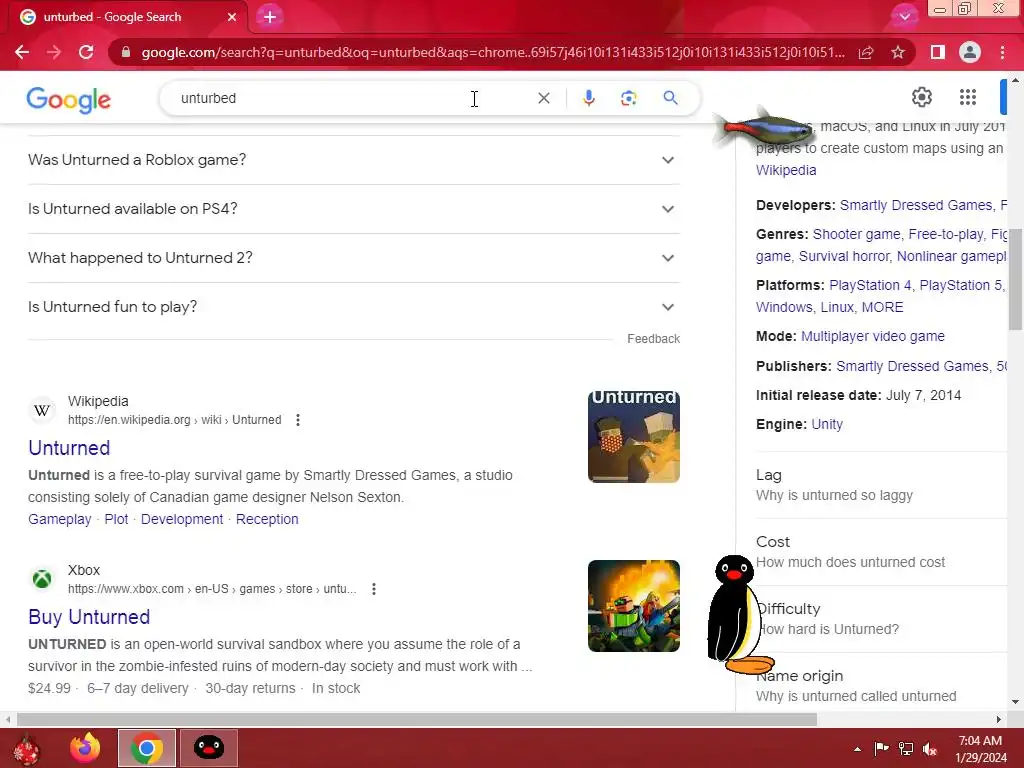Click the Wikipedia favicon of first result
The height and width of the screenshot is (768, 1024).
click(42, 410)
